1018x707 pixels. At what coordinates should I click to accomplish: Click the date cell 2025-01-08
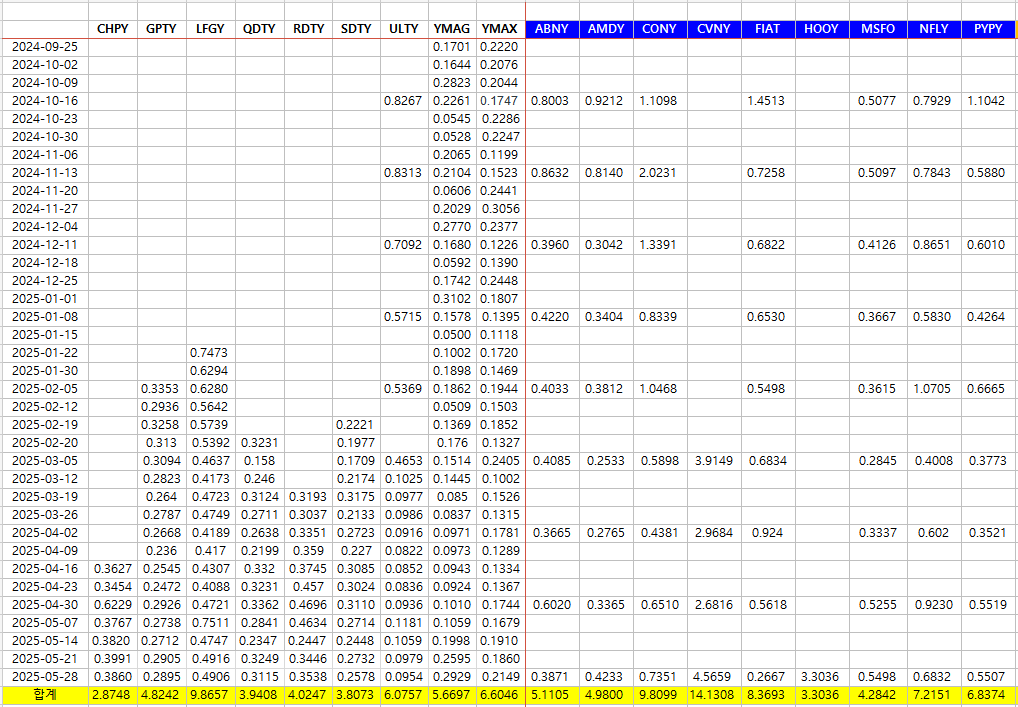pyautogui.click(x=45, y=317)
